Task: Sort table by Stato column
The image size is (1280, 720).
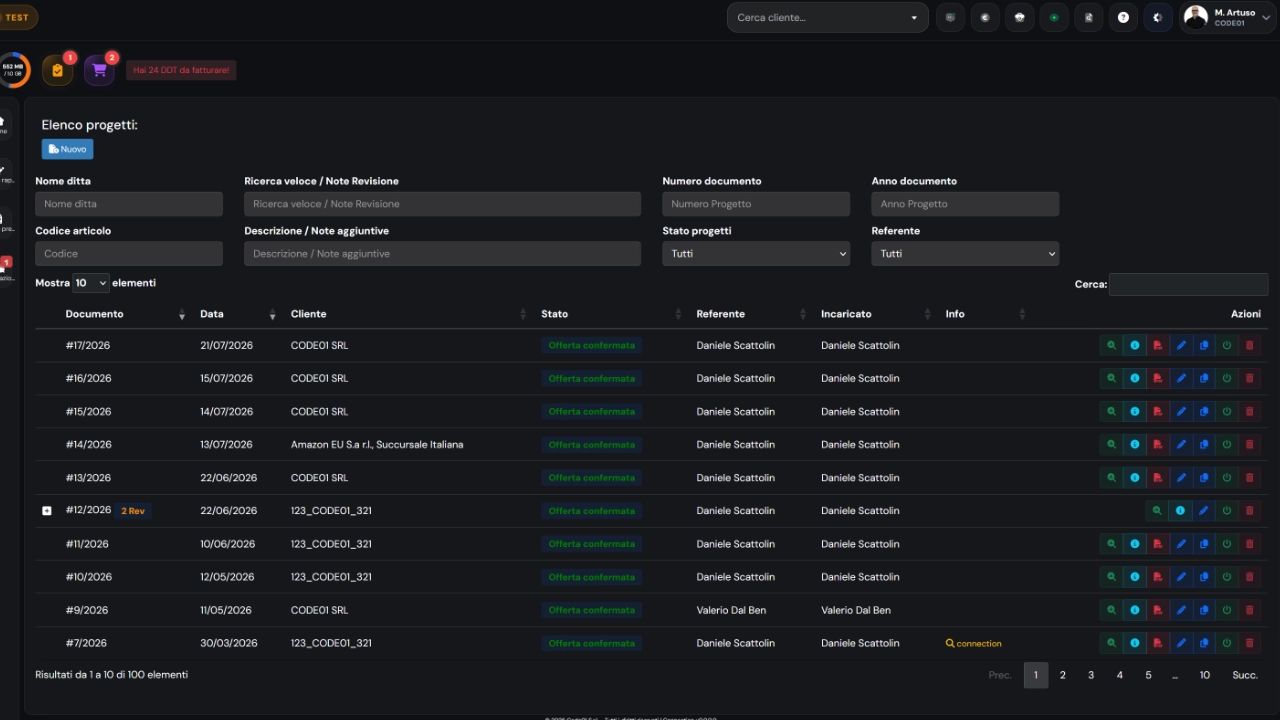Action: (610, 314)
